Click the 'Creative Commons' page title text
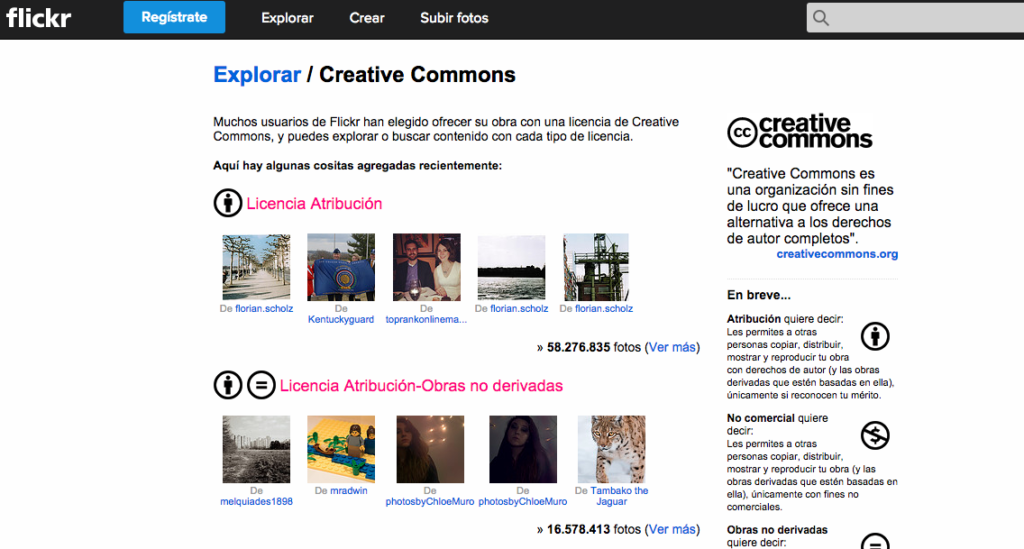The height and width of the screenshot is (549, 1024). click(x=417, y=74)
